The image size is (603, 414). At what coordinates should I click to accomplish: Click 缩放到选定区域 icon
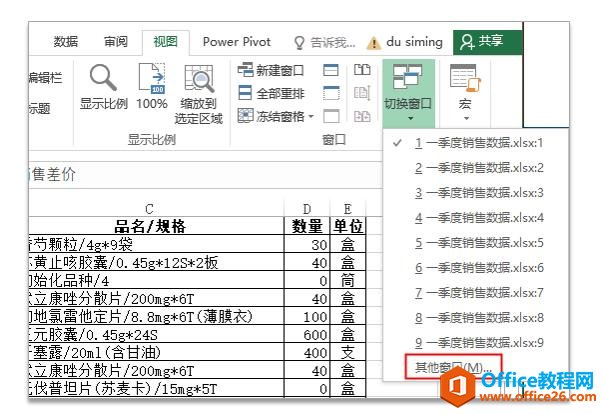(199, 78)
